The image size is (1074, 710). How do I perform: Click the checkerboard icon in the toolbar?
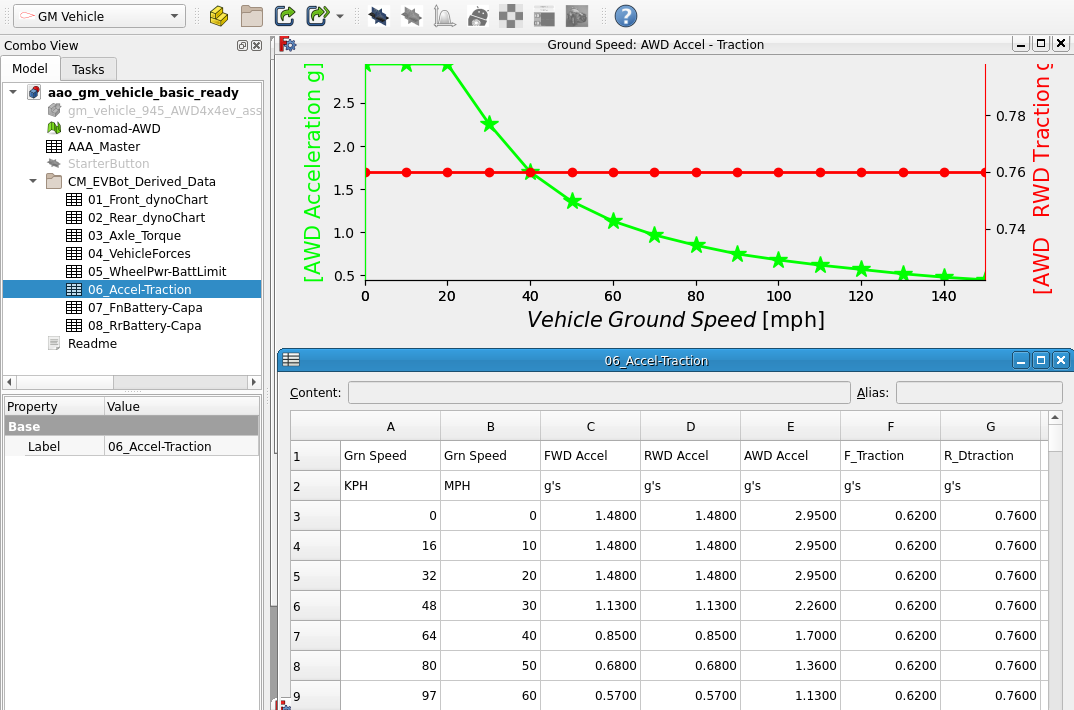(x=511, y=16)
